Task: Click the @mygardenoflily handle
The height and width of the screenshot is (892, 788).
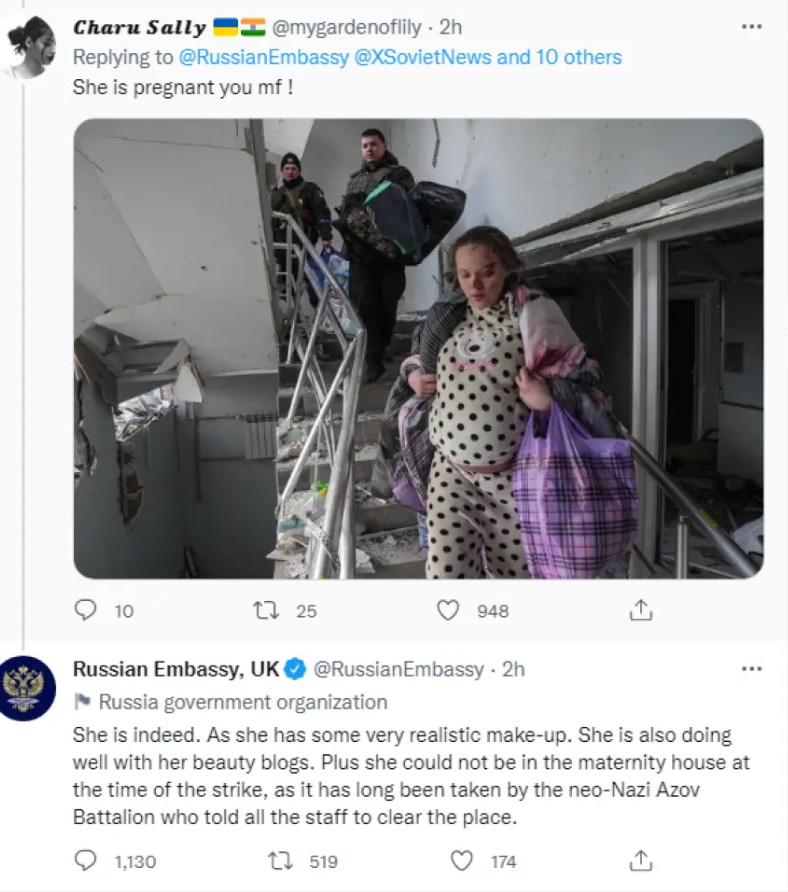Action: click(346, 27)
